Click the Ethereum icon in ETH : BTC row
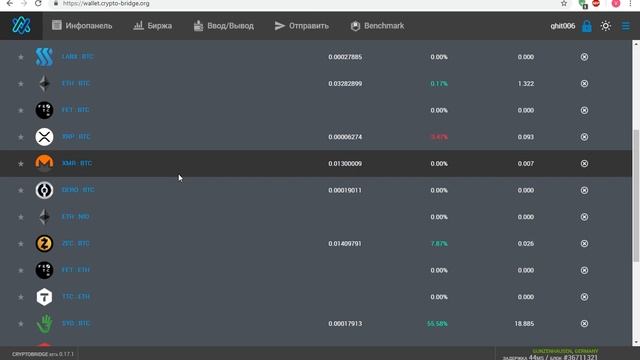This screenshot has height=360, width=640. [44, 83]
